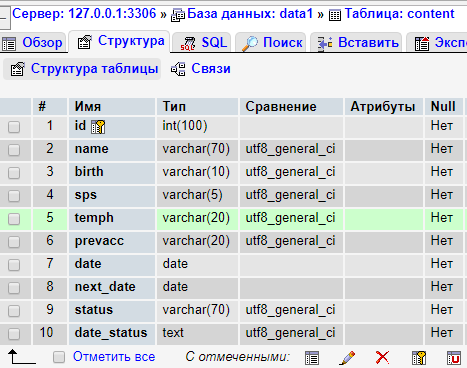
Task: Click the Вставить tab icon
Action: pyautogui.click(x=325, y=43)
